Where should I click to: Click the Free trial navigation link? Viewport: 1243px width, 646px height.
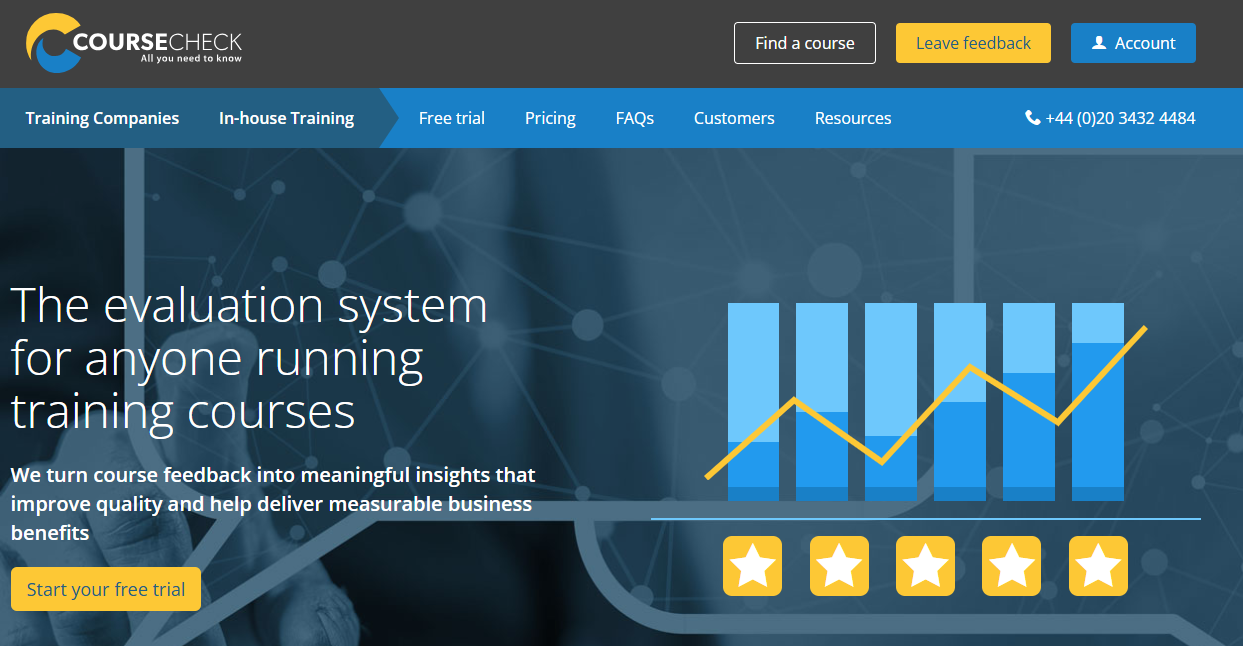451,118
